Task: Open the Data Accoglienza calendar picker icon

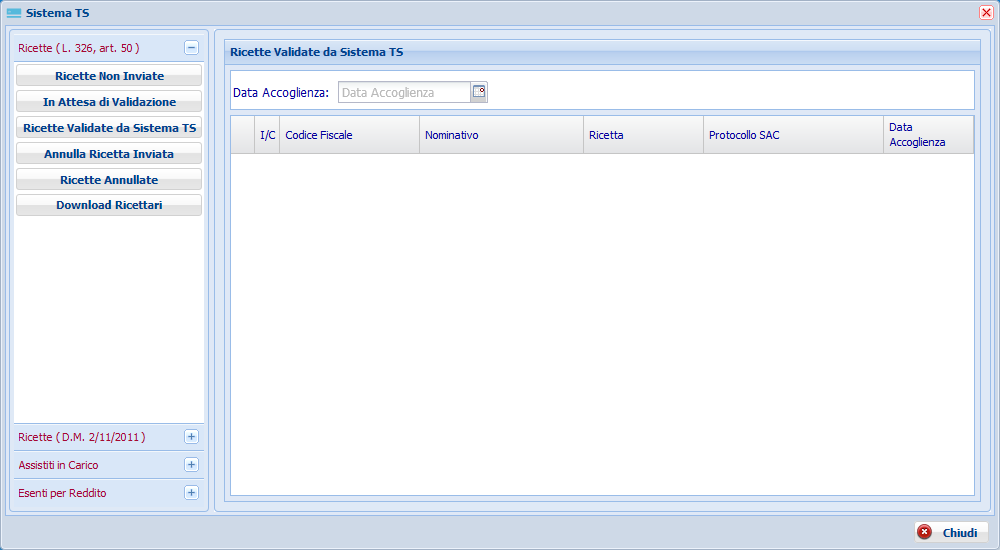Action: click(479, 92)
